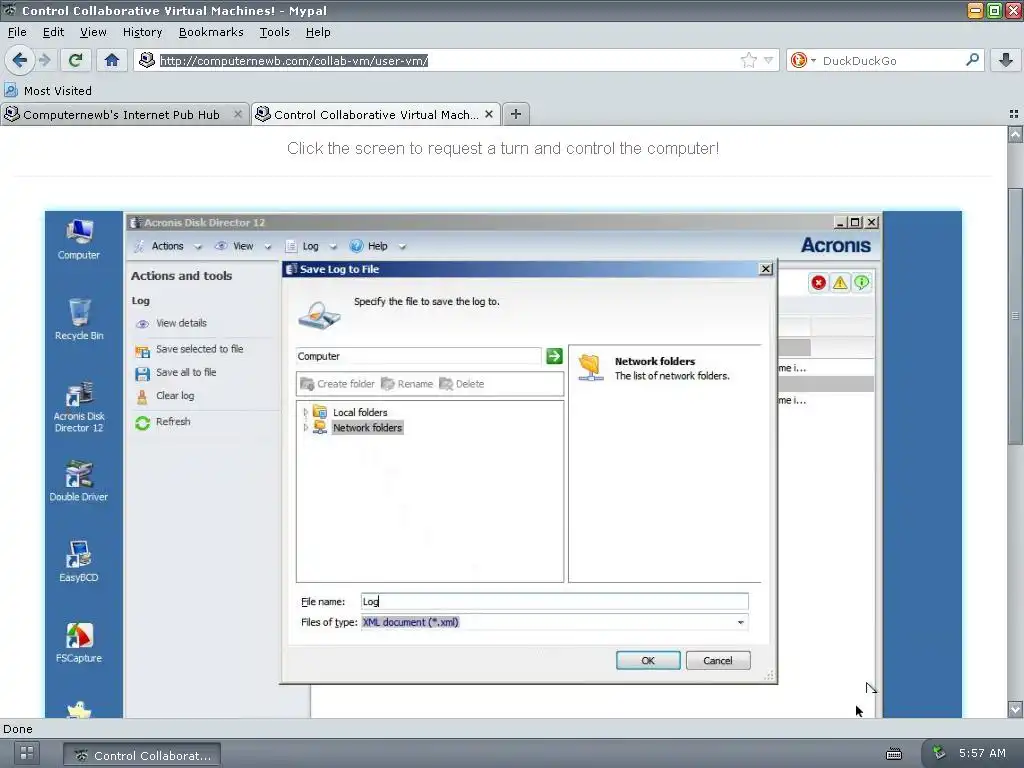Viewport: 1024px width, 768px height.
Task: Open the browser Bookmarks menu
Action: (x=211, y=32)
